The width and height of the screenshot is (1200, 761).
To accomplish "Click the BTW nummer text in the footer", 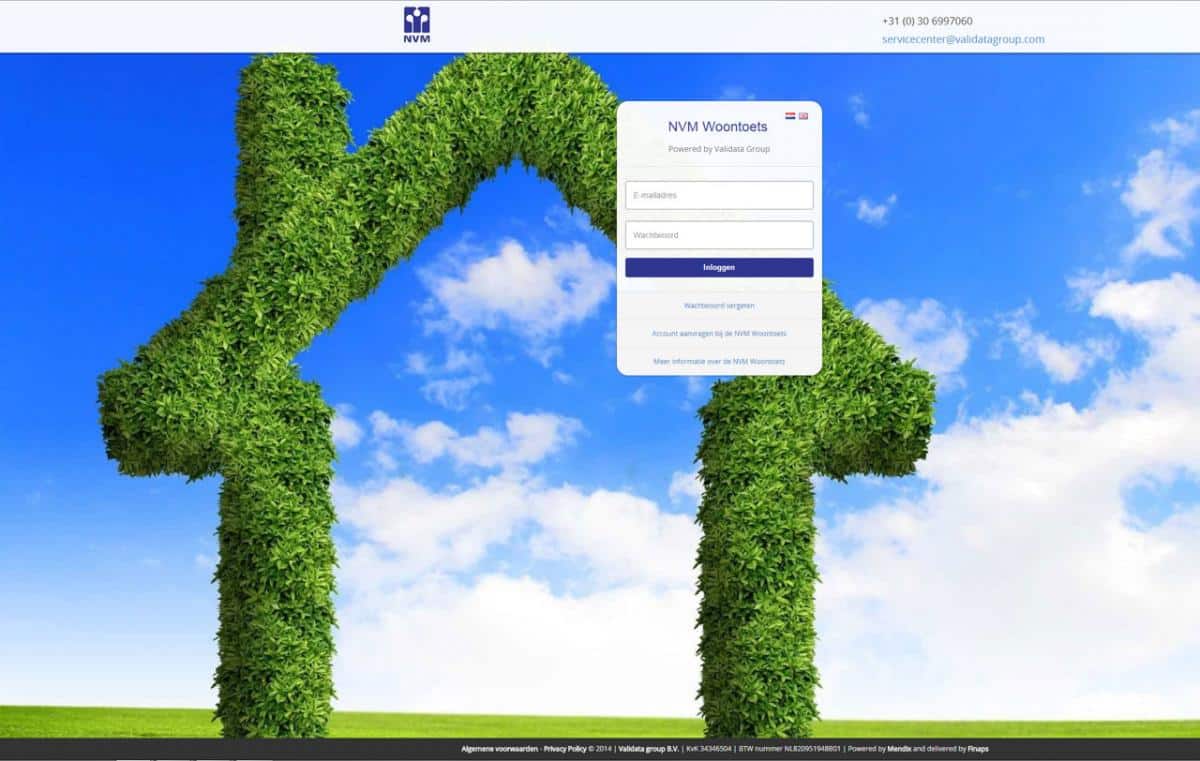I will [789, 749].
